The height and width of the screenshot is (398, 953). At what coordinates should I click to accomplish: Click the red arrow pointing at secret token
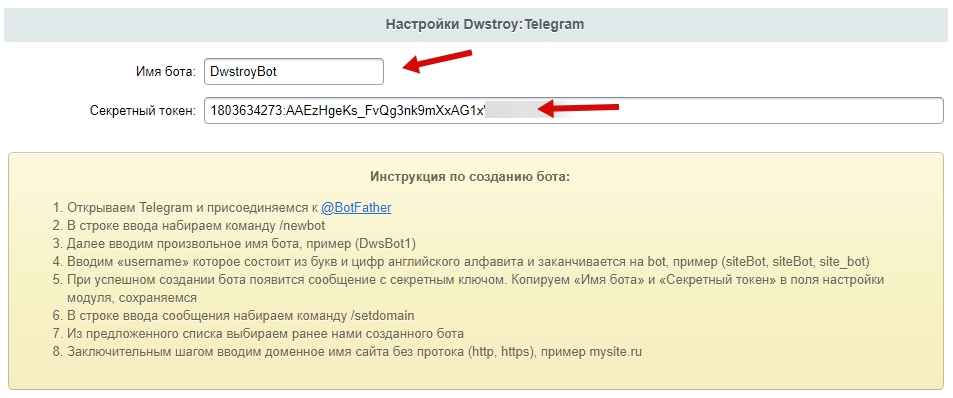(x=580, y=109)
